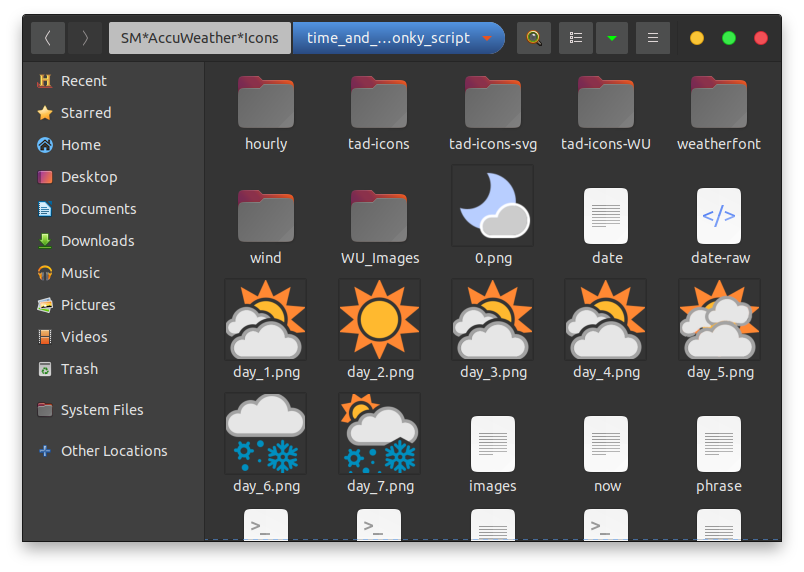This screenshot has width=804, height=572.
Task: Select the phrase text file
Action: pos(719,444)
